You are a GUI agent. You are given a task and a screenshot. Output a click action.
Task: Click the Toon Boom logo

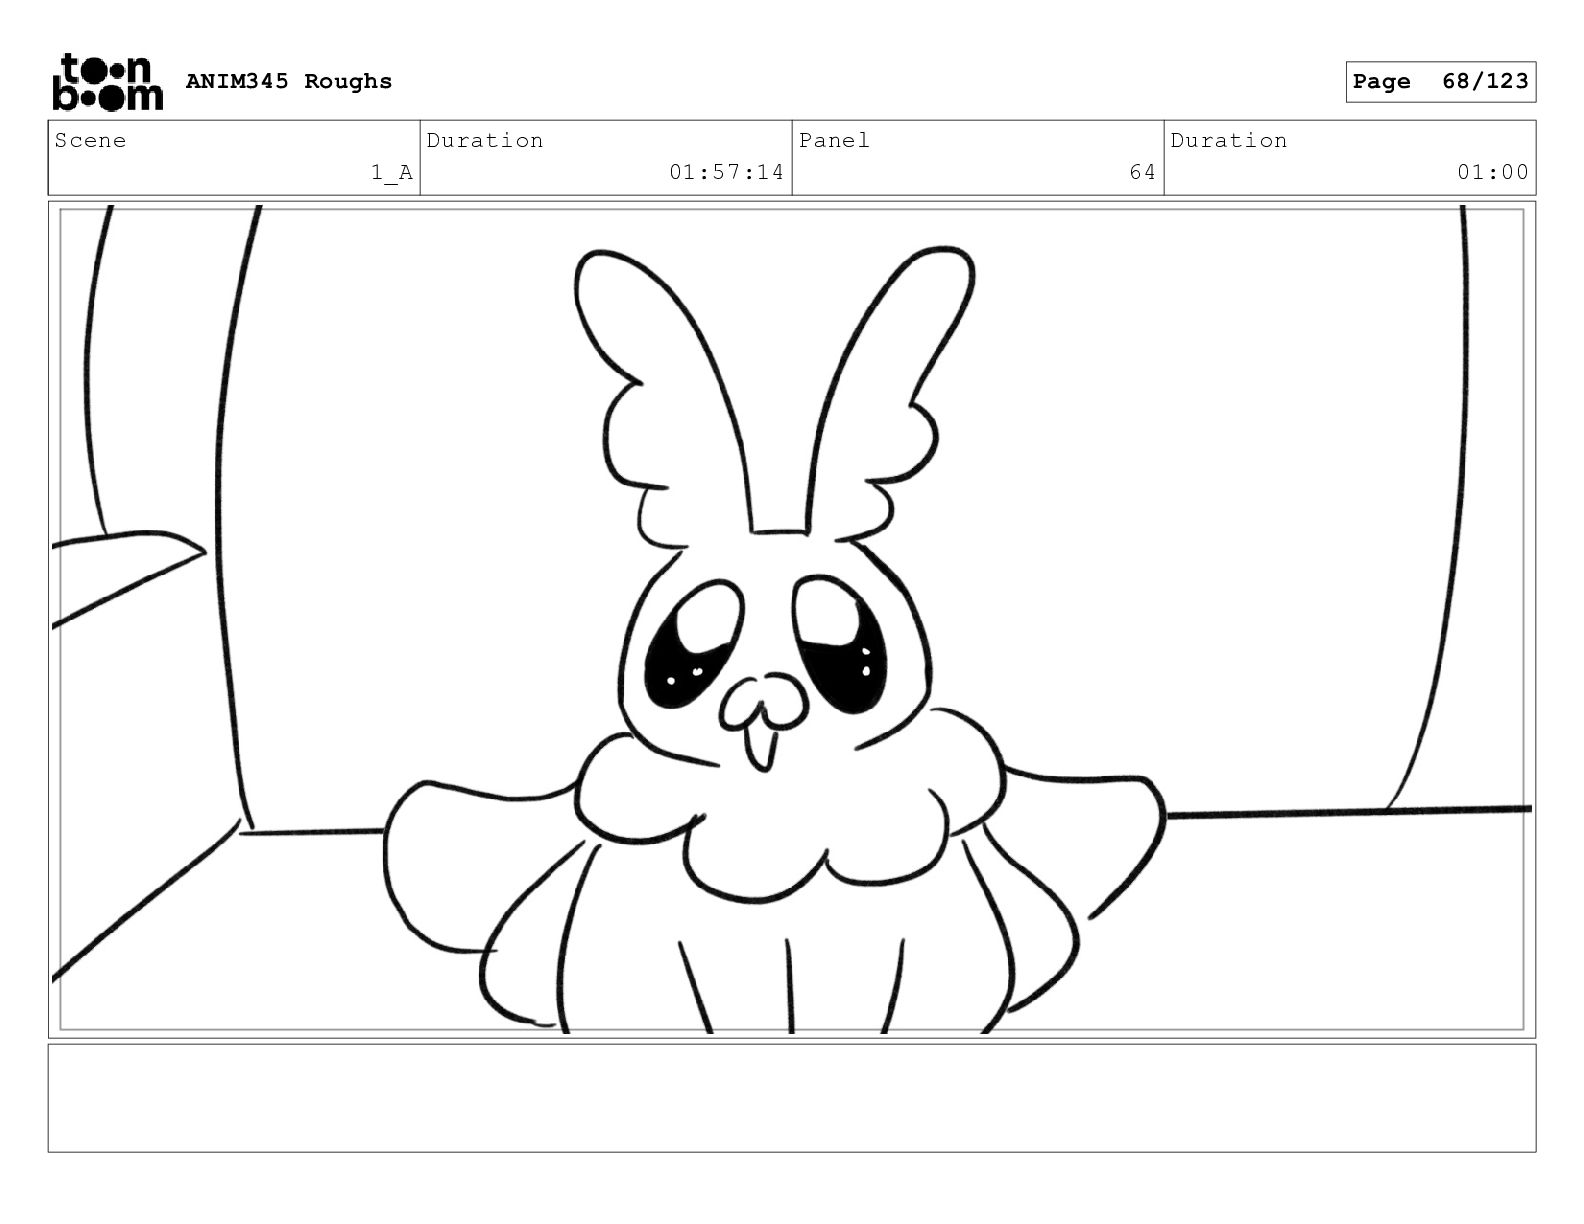click(x=107, y=82)
